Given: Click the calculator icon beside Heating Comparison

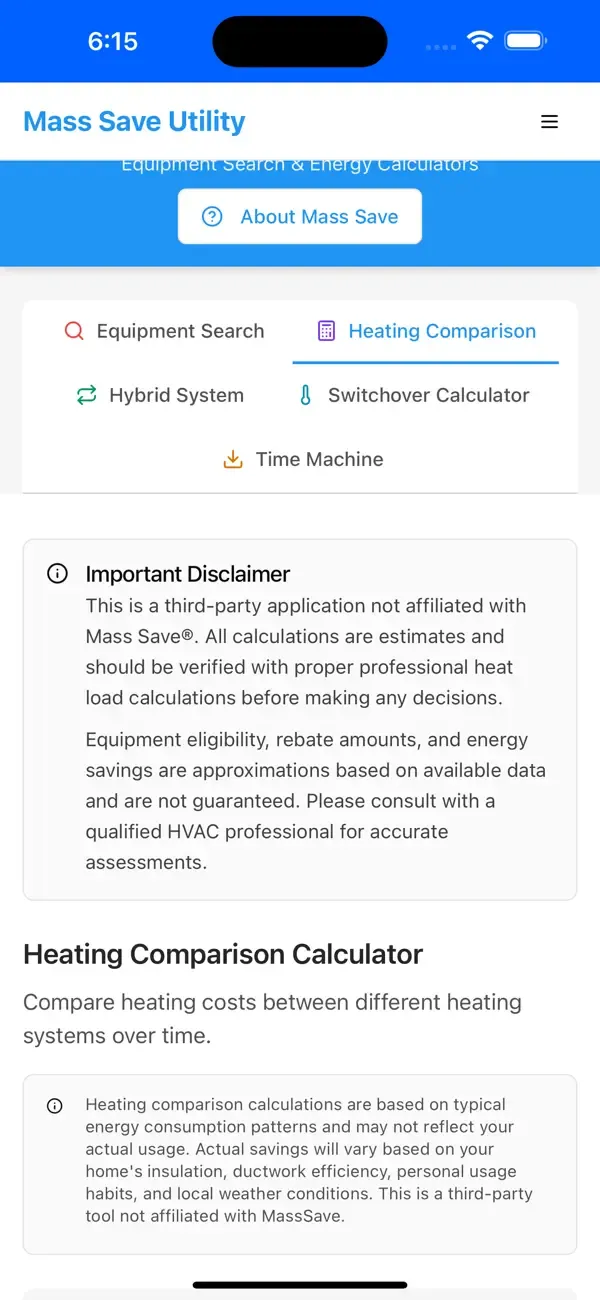Looking at the screenshot, I should [x=325, y=330].
